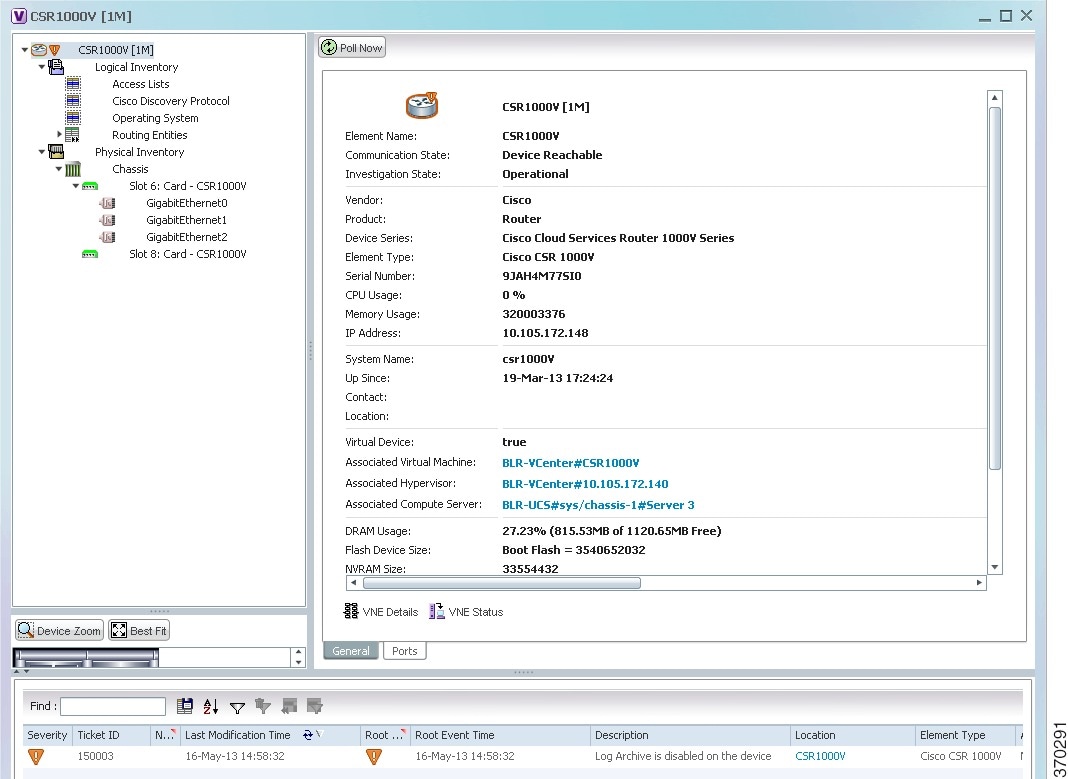Image resolution: width=1068 pixels, height=779 pixels.
Task: Switch to the Ports tab
Action: pos(405,651)
